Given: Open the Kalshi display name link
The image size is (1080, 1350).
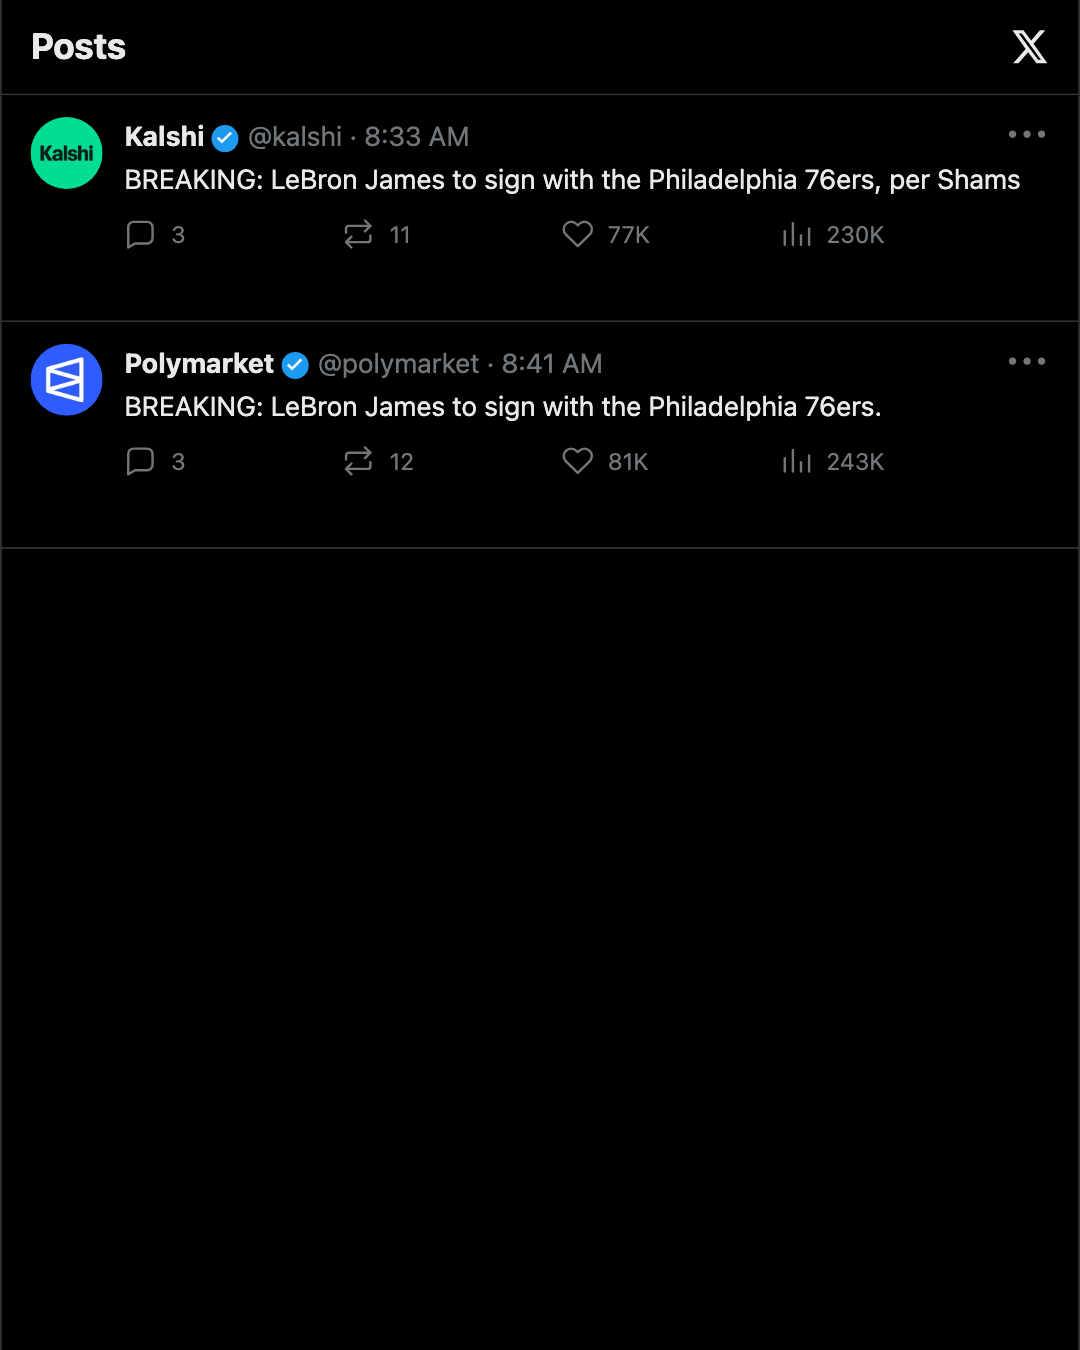Looking at the screenshot, I should (x=164, y=137).
